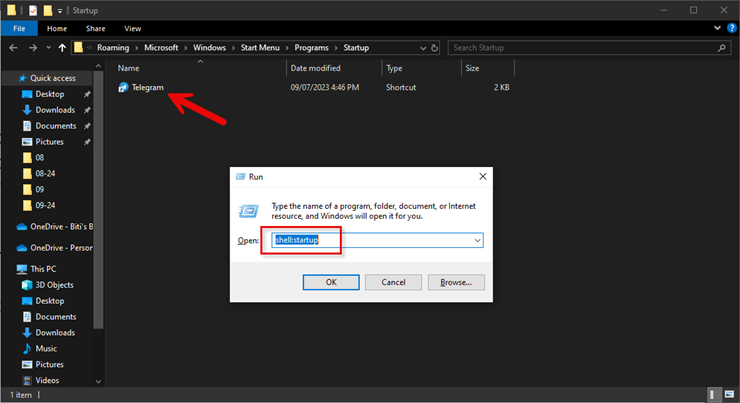Open the Telegram shortcut icon

point(123,88)
